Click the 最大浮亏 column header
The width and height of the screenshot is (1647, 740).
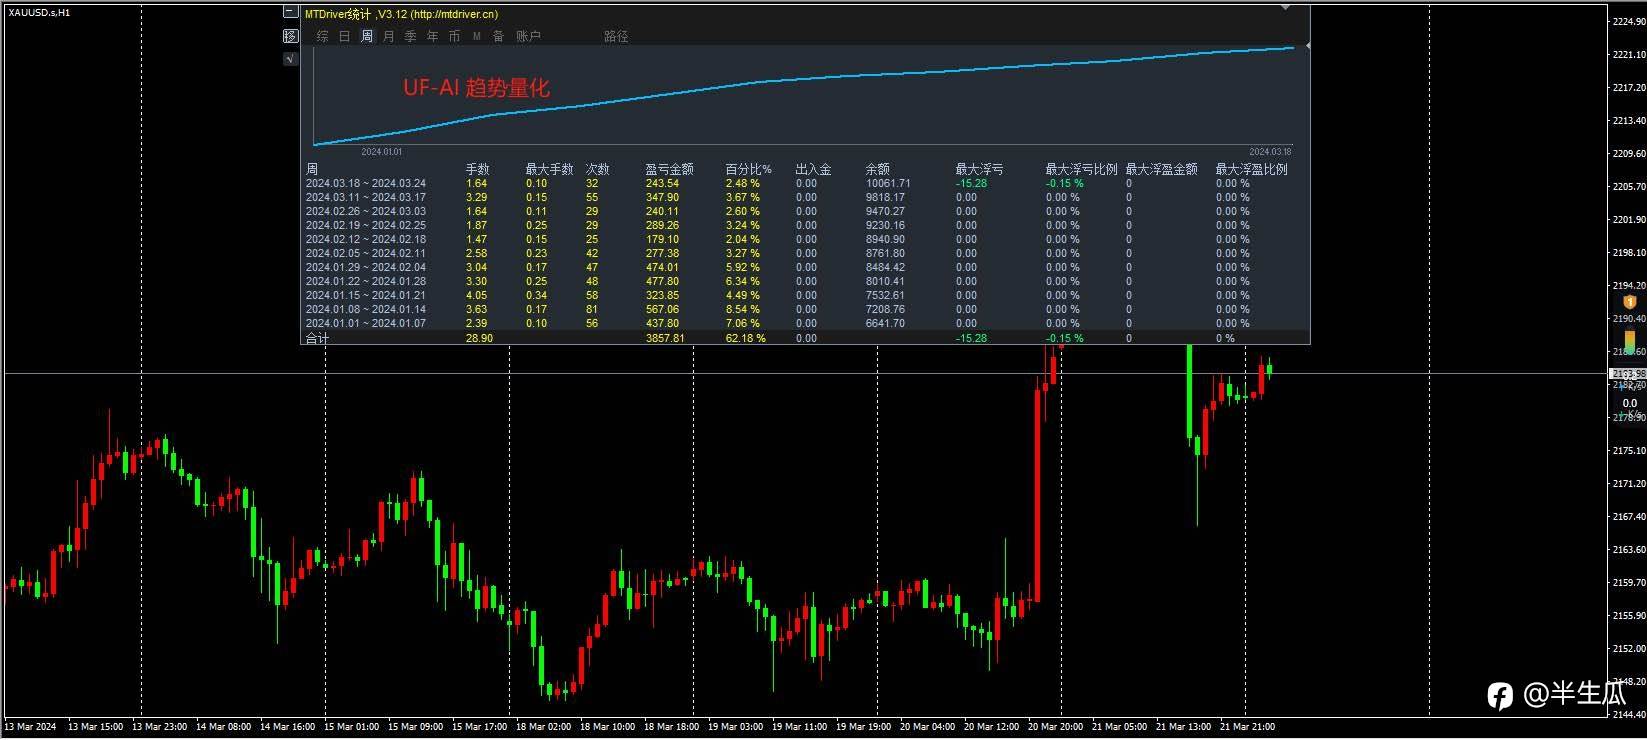coord(979,169)
